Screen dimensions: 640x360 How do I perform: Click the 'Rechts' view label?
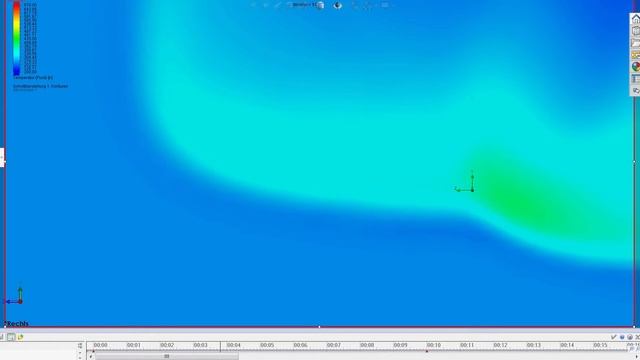click(x=17, y=324)
